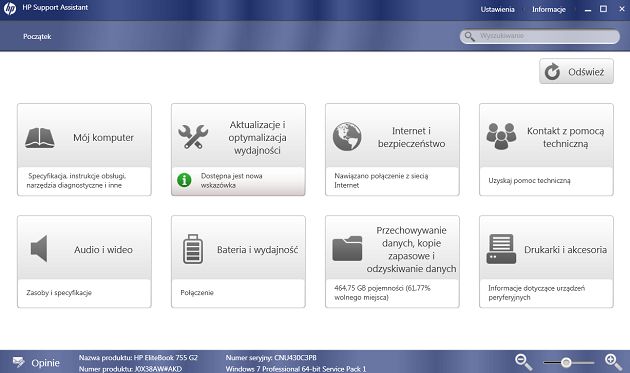This screenshot has height=373, width=630.
Task: Click the Opinie link text
Action: coord(45,363)
